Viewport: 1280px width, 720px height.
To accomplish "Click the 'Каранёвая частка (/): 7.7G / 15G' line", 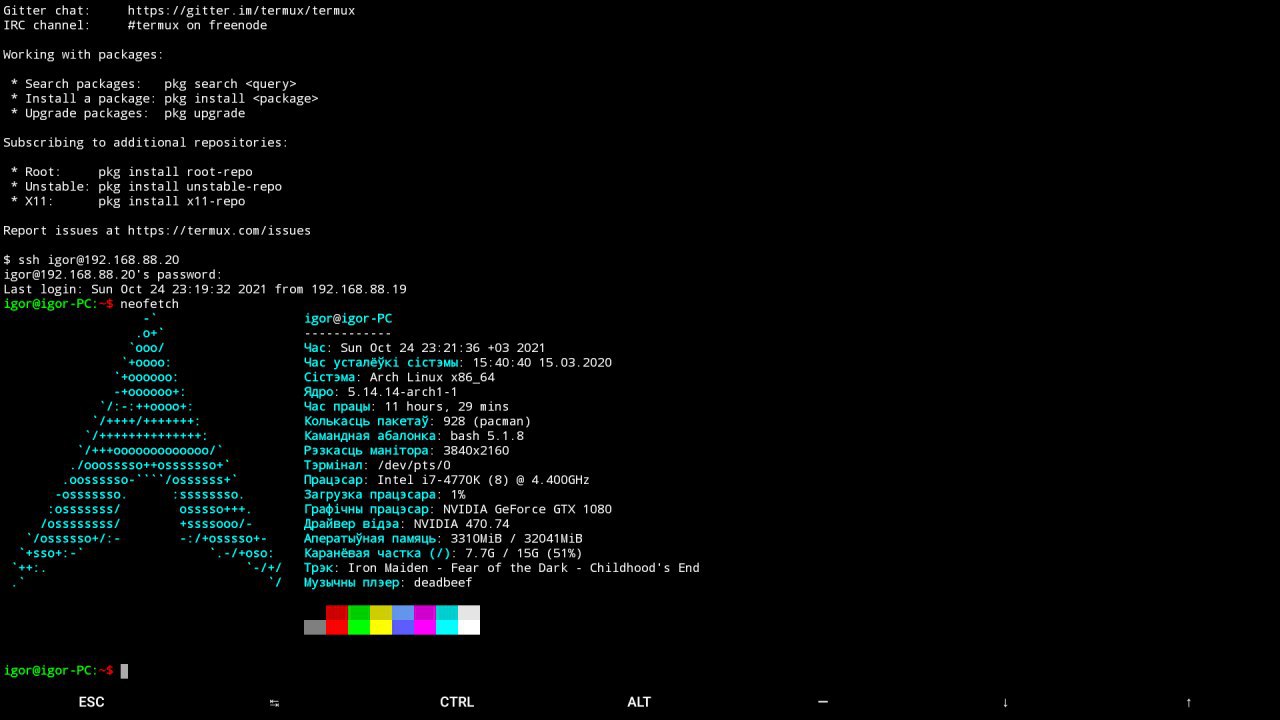I will (443, 553).
